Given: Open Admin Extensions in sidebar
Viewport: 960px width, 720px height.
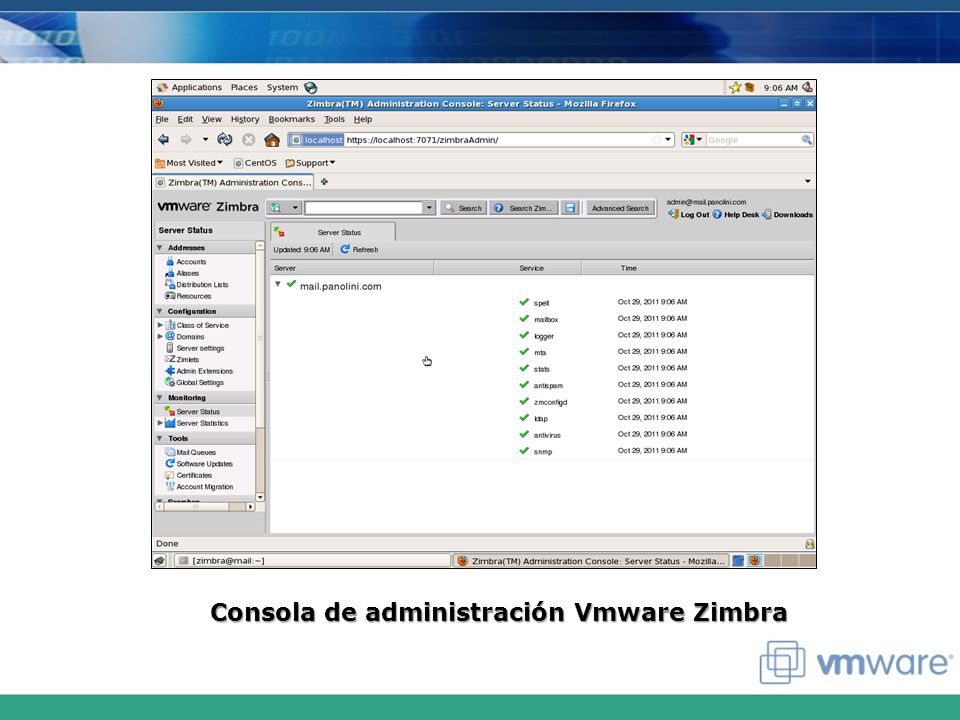Looking at the screenshot, I should (x=204, y=371).
